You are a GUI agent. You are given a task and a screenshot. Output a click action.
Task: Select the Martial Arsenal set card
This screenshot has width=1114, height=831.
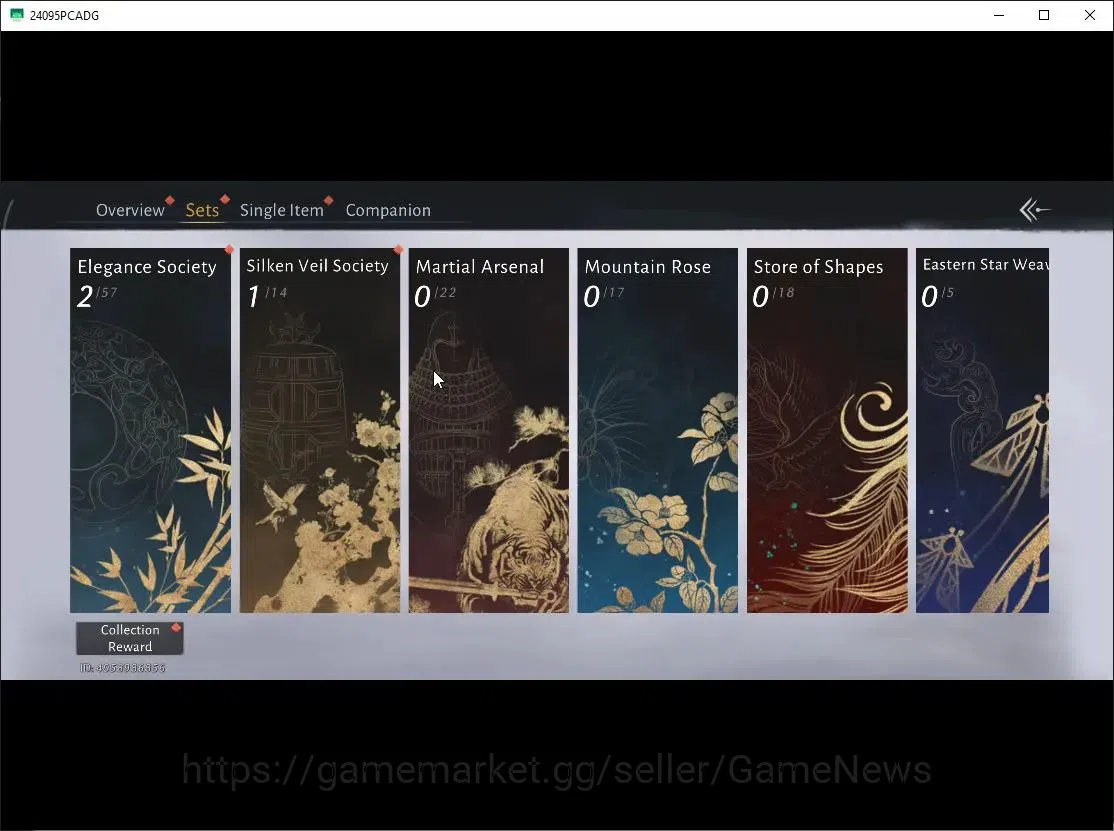(x=489, y=430)
